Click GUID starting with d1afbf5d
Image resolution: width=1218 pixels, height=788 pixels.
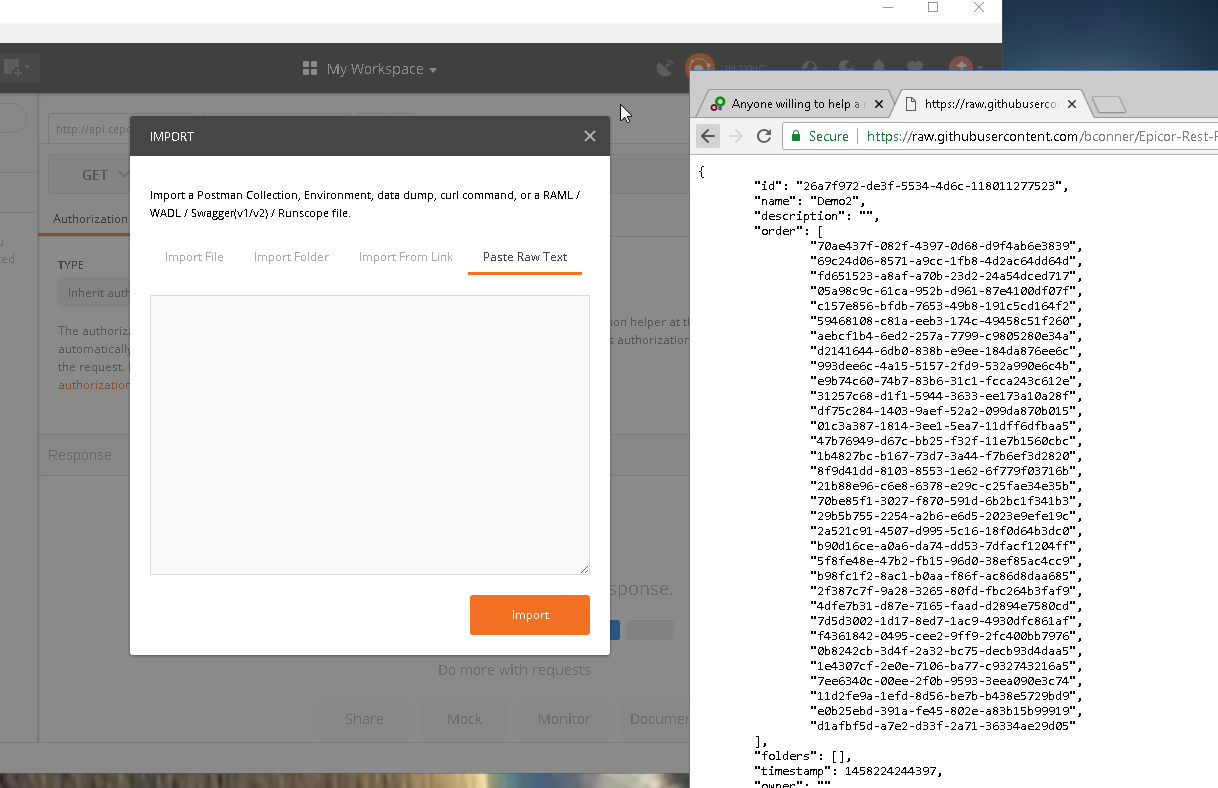[x=943, y=726]
